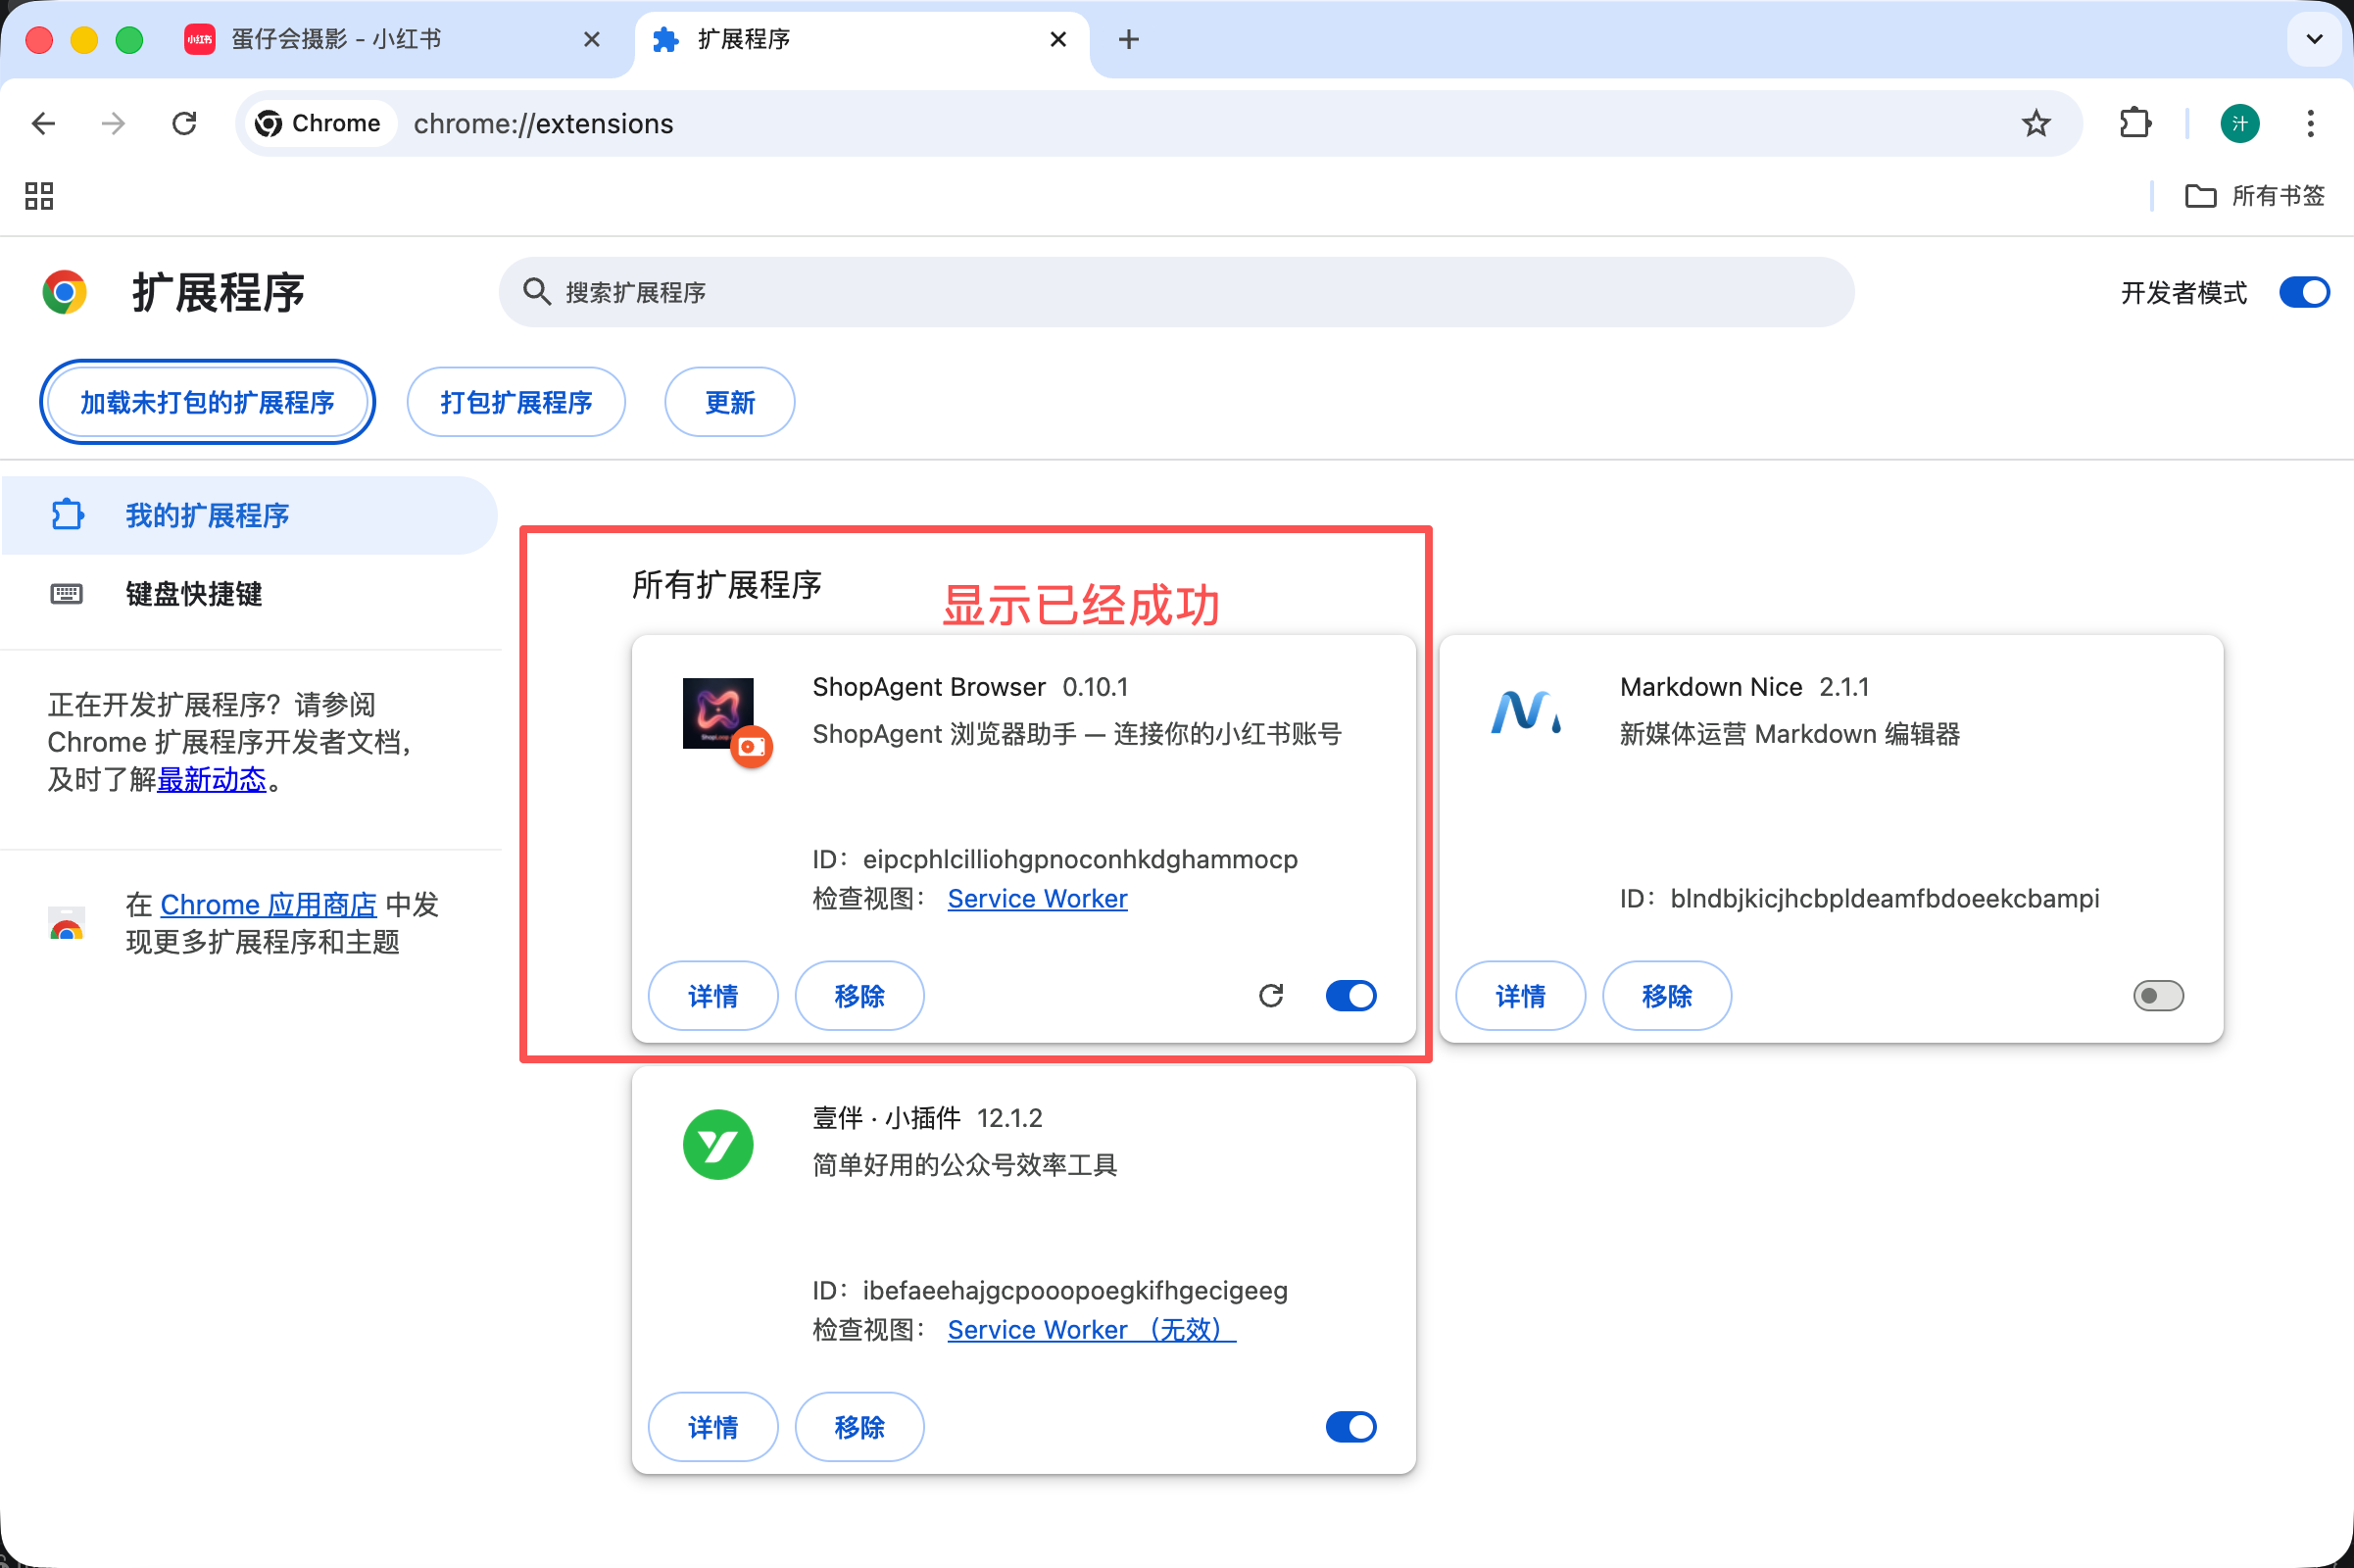Reload the page with the refresh button
The image size is (2354, 1568).
[x=184, y=123]
